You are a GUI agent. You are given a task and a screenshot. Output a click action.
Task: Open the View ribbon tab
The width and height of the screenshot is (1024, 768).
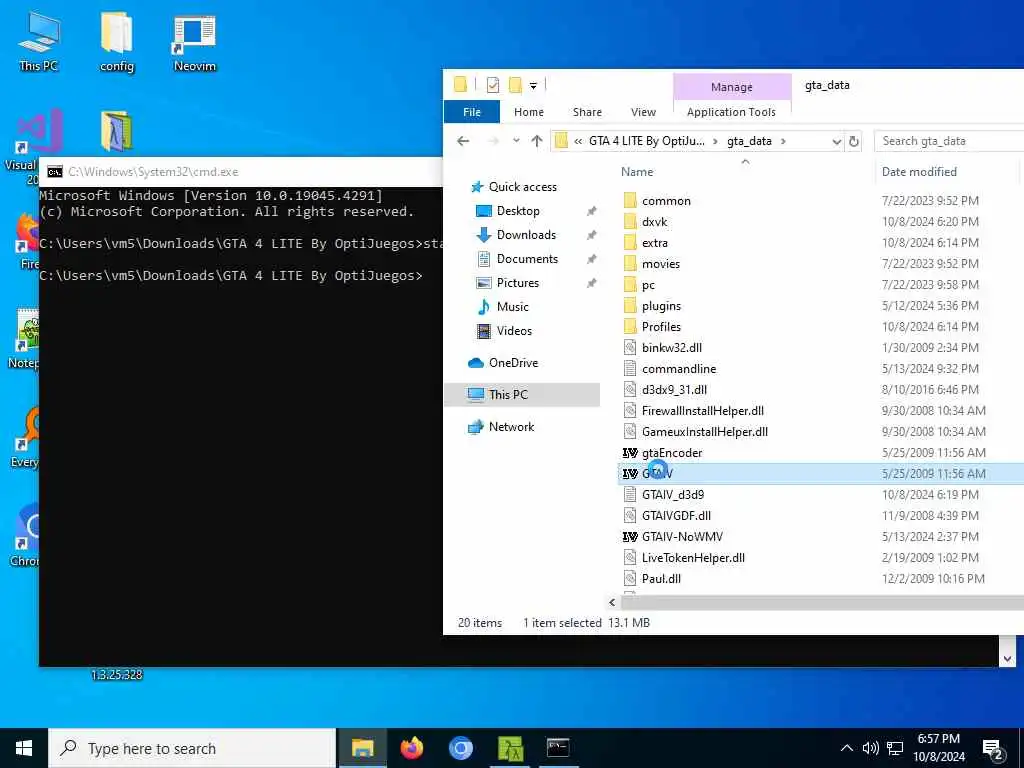point(643,112)
